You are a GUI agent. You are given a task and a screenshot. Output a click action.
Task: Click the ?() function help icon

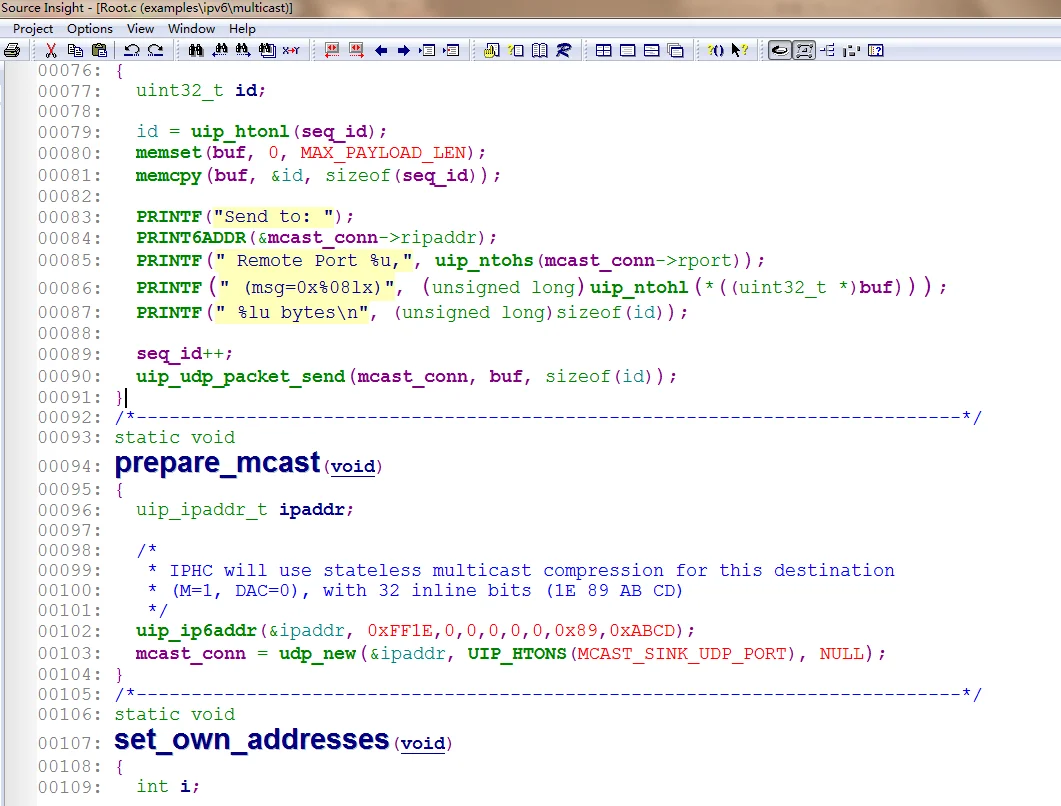click(x=715, y=50)
